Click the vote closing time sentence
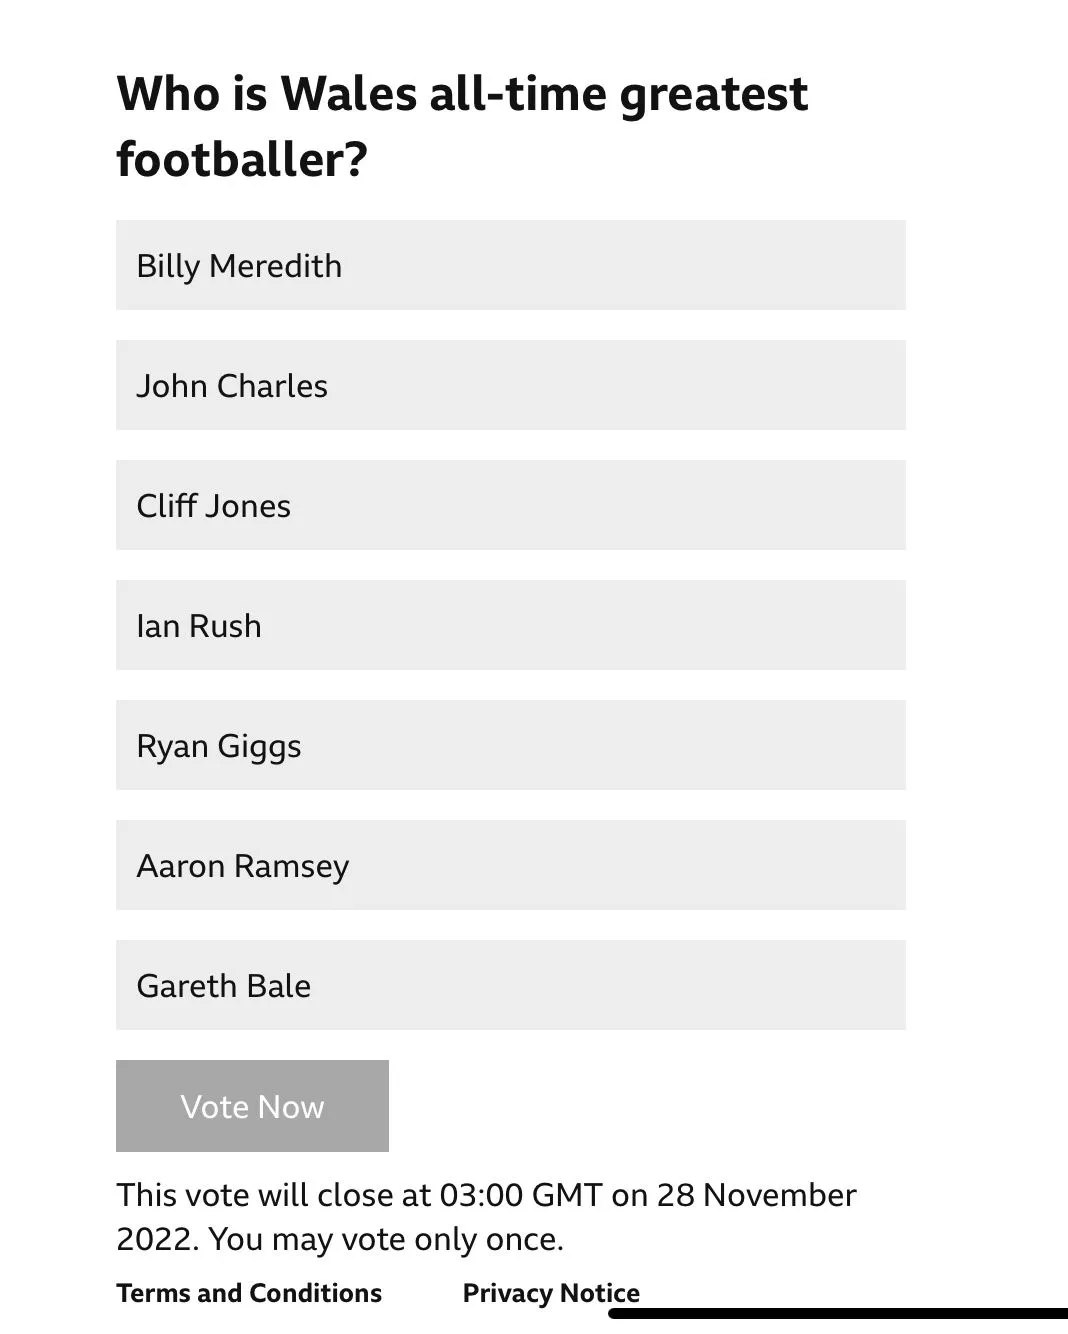The height and width of the screenshot is (1334, 1068). point(486,1195)
